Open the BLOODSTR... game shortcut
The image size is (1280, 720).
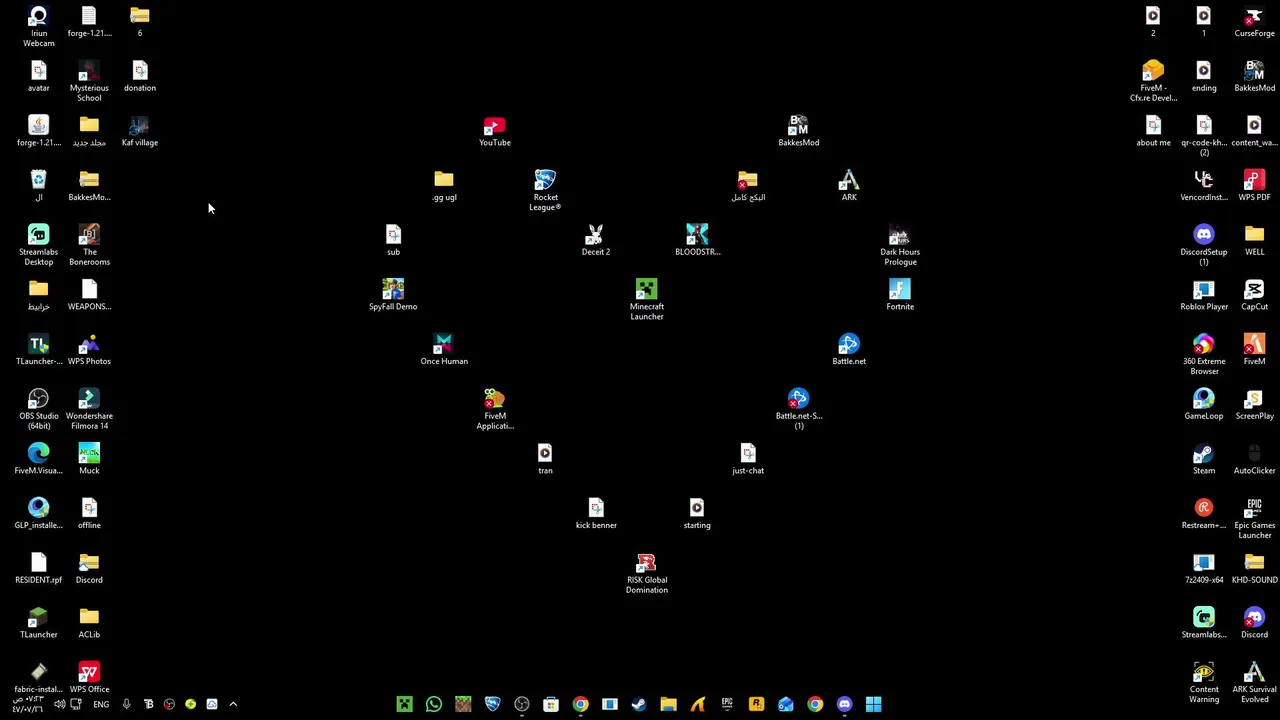point(697,240)
